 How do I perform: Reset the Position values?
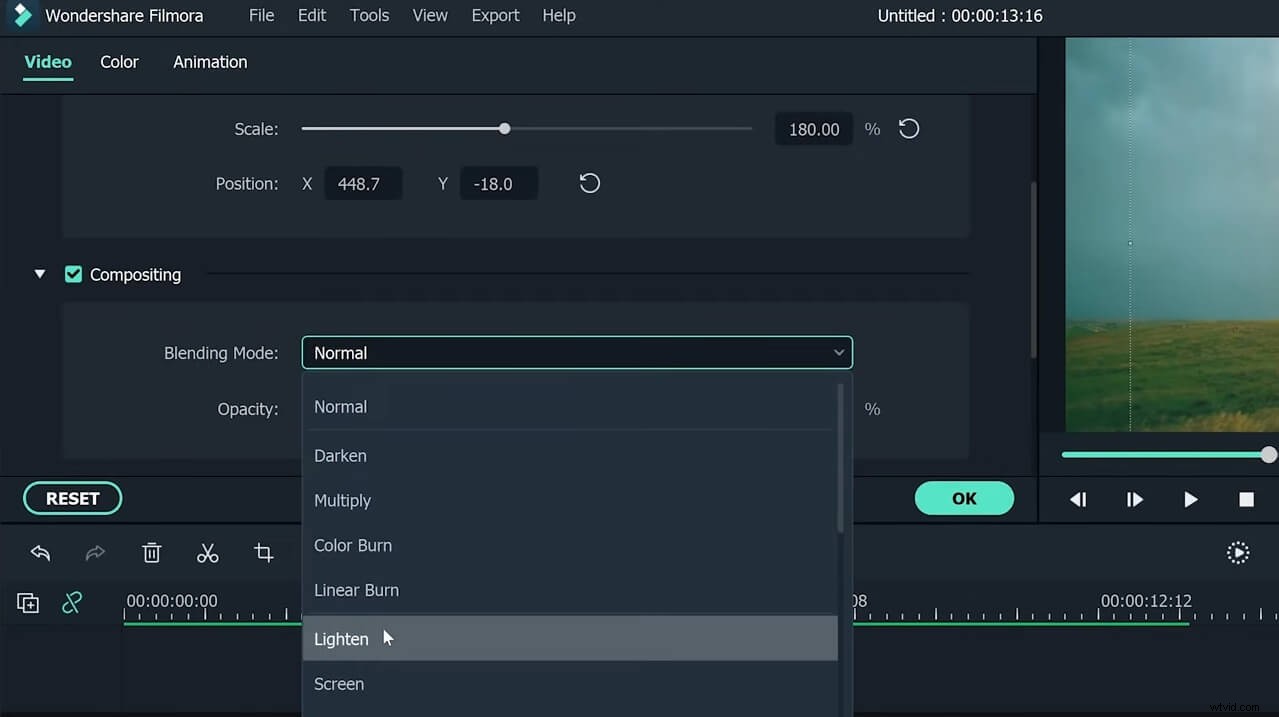click(590, 184)
